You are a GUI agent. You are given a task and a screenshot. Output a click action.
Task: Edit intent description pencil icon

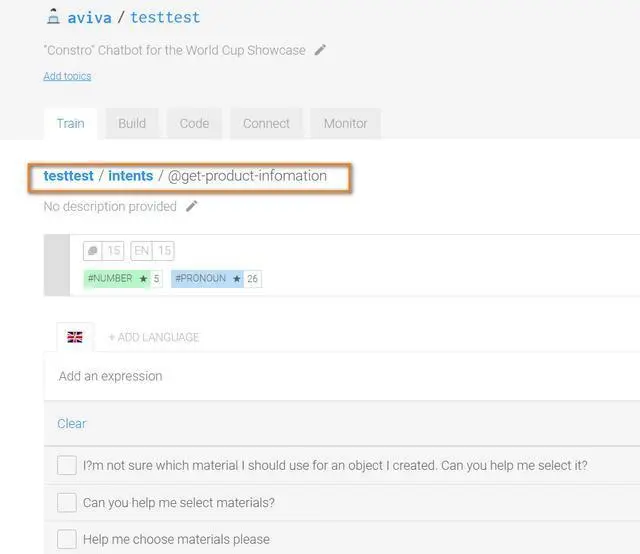pyautogui.click(x=191, y=206)
